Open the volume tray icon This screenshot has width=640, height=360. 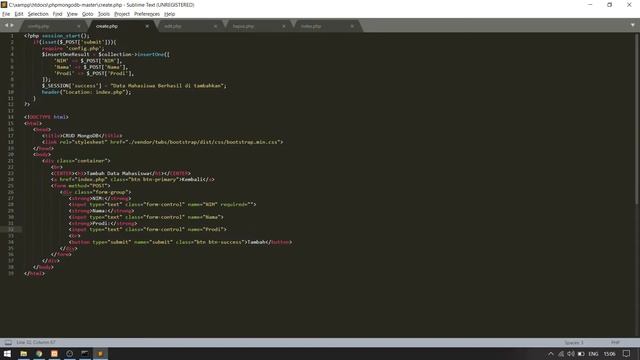[571, 354]
